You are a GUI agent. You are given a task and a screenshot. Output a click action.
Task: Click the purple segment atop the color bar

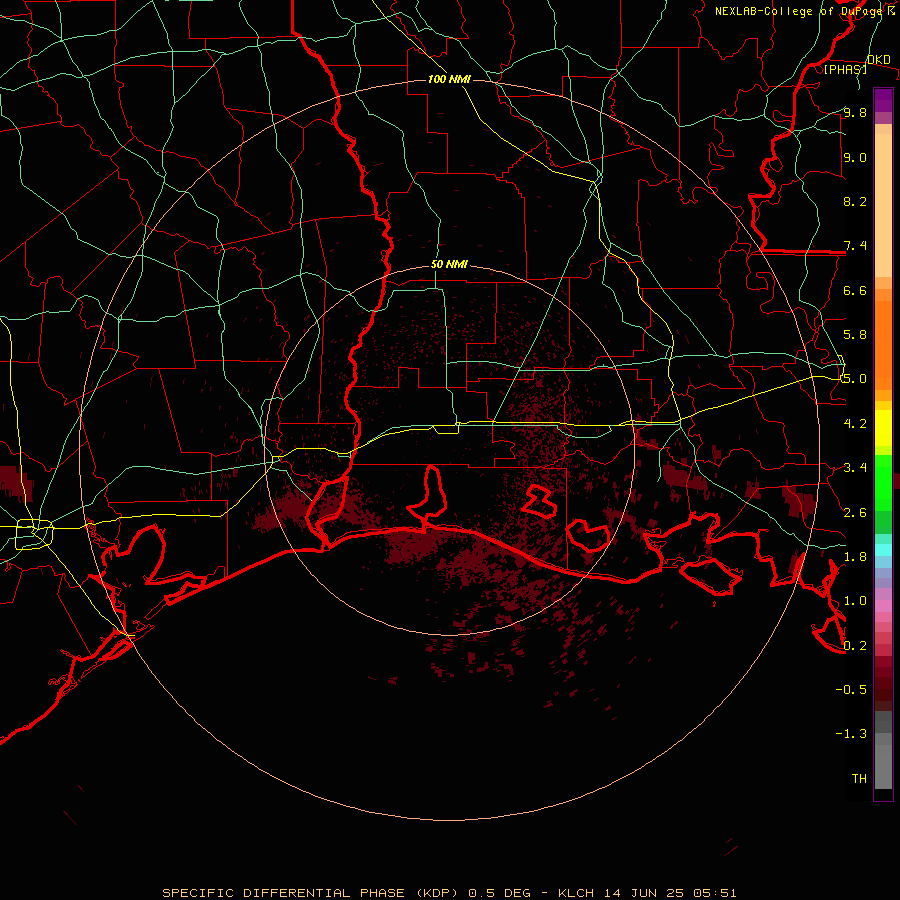(x=883, y=100)
